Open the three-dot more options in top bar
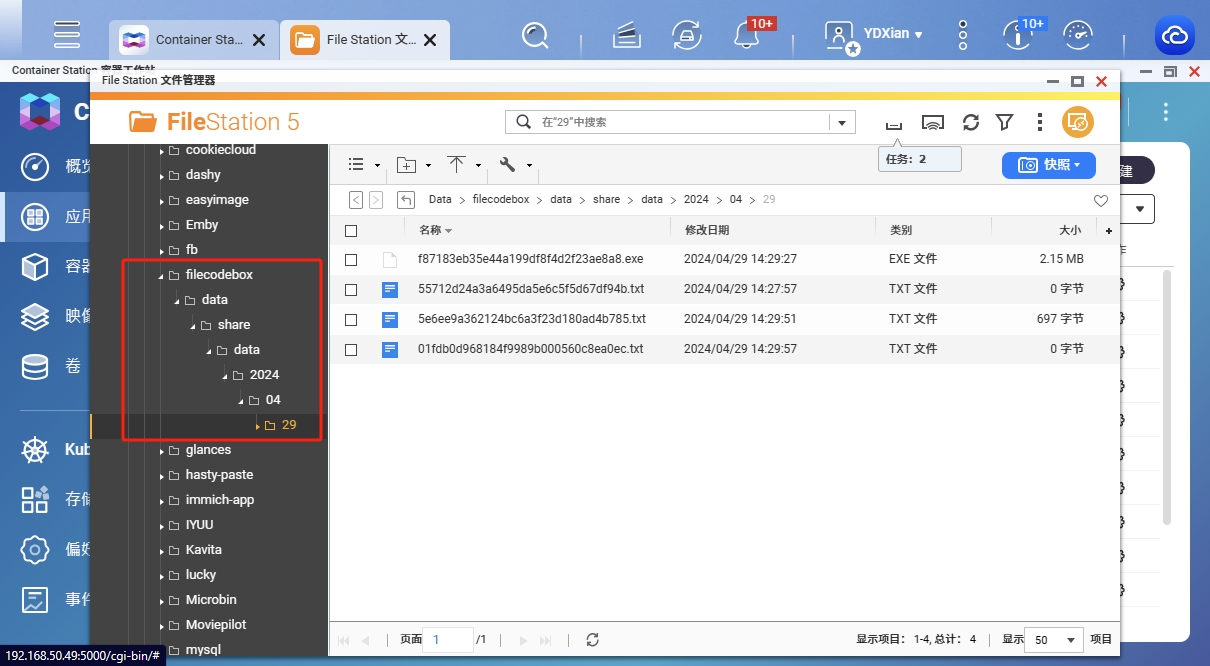This screenshot has height=666, width=1210. click(x=963, y=35)
